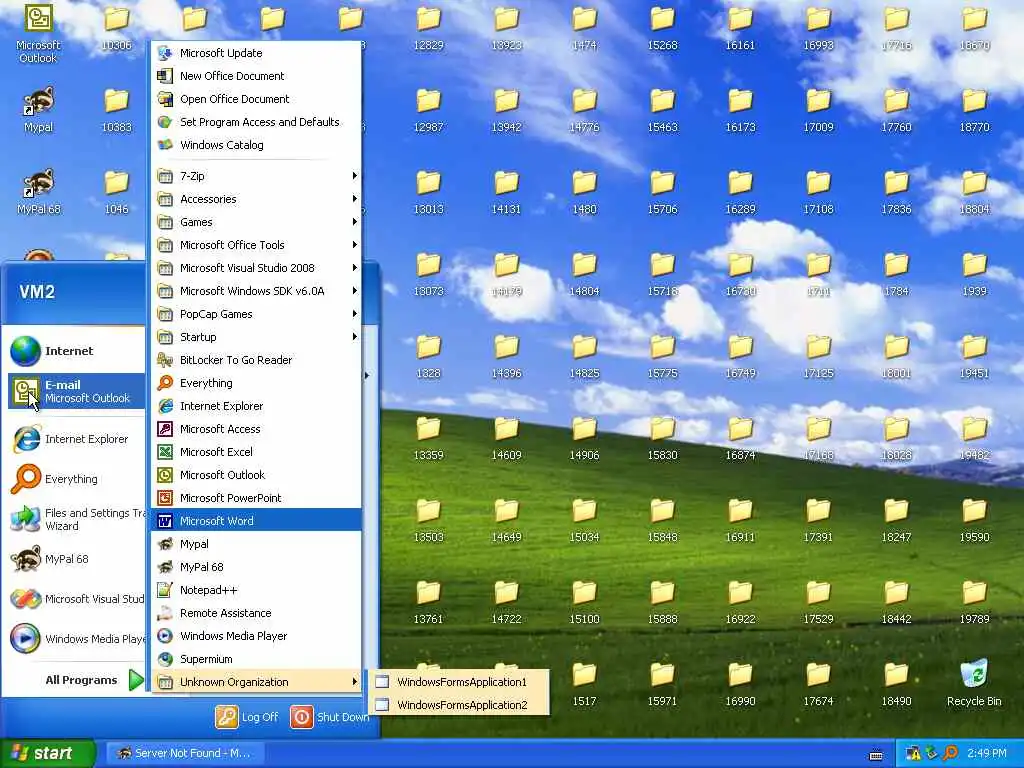Image resolution: width=1024 pixels, height=768 pixels.
Task: Open Remote Assistance entry
Action: pos(256,613)
